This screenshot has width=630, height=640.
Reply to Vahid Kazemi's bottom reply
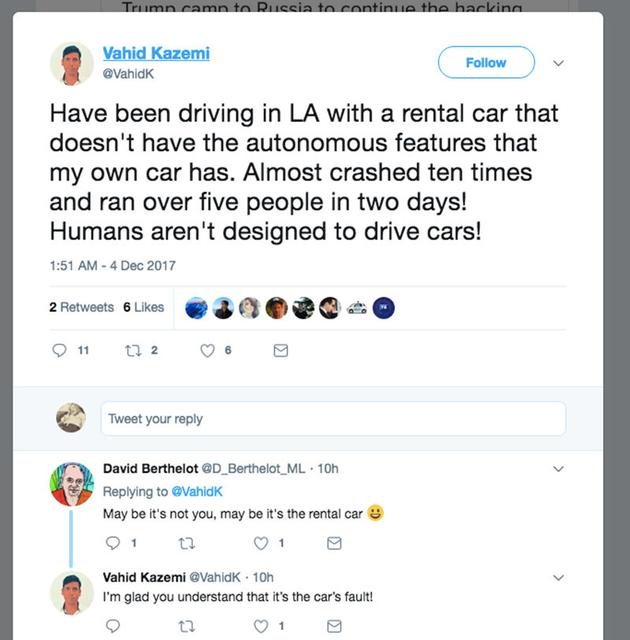tap(112, 627)
